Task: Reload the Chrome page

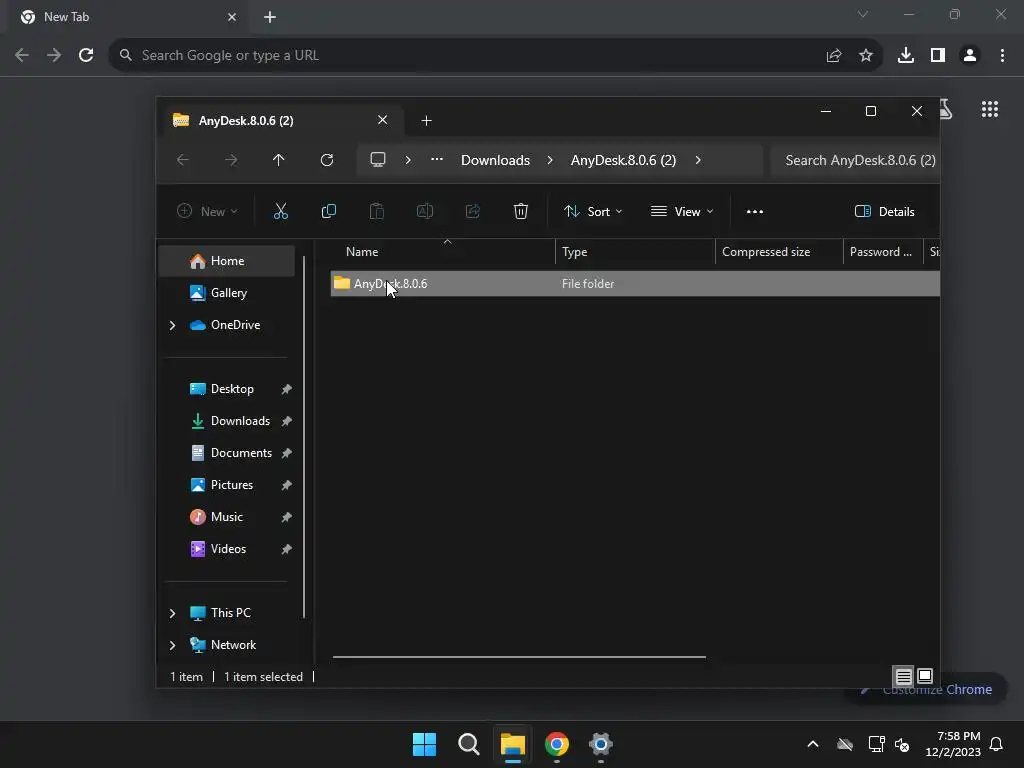Action: click(x=86, y=55)
